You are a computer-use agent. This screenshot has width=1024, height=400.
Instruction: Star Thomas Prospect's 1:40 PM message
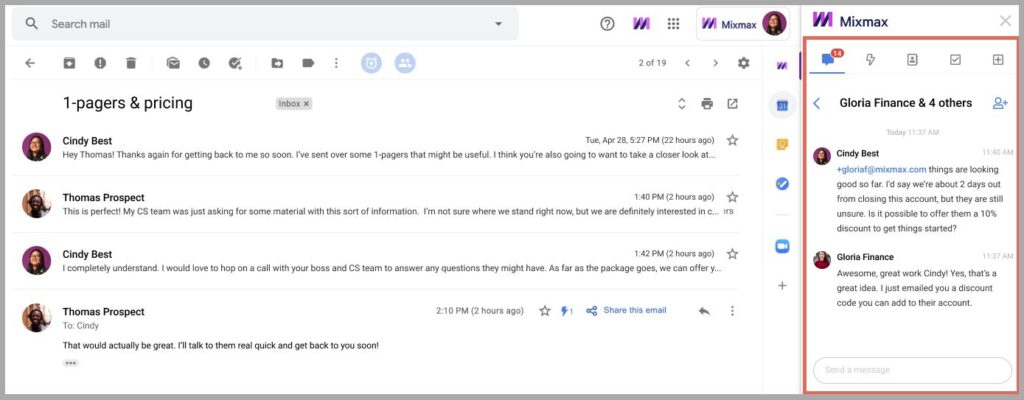[732, 197]
